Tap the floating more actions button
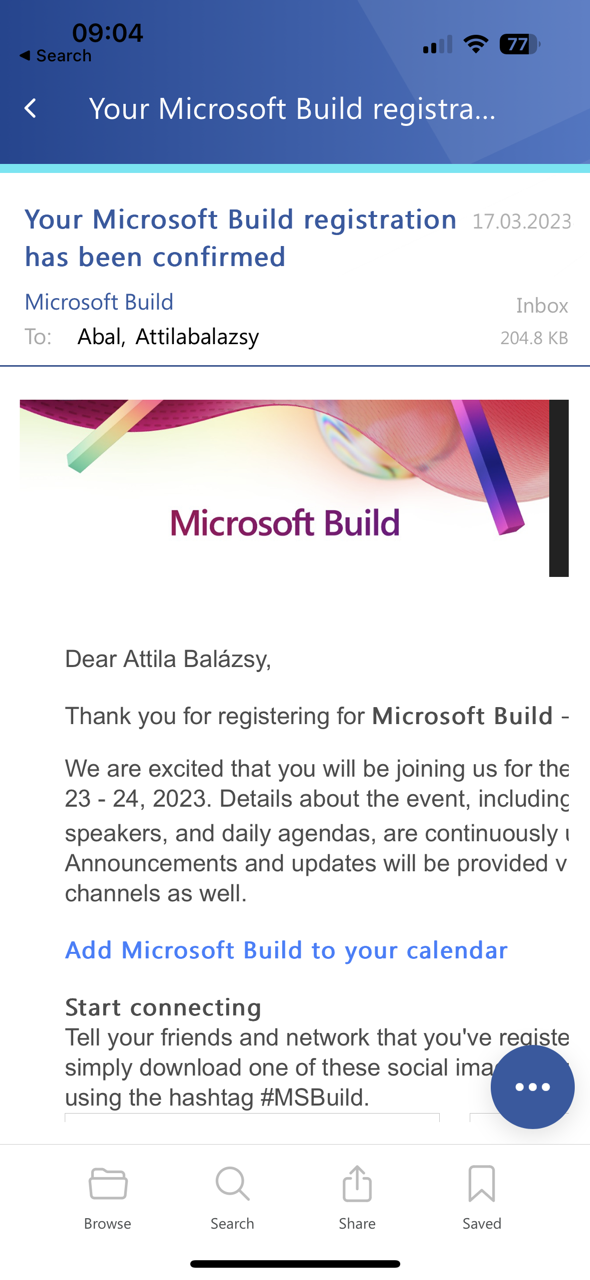The image size is (590, 1280). click(532, 1087)
